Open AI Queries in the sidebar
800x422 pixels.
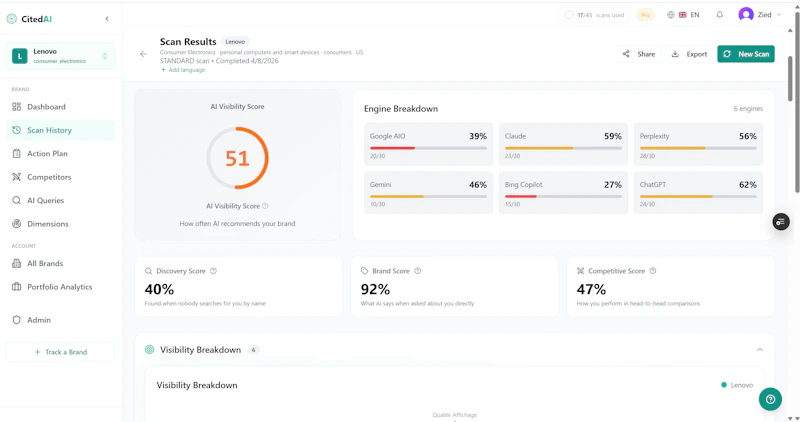click(x=60, y=201)
